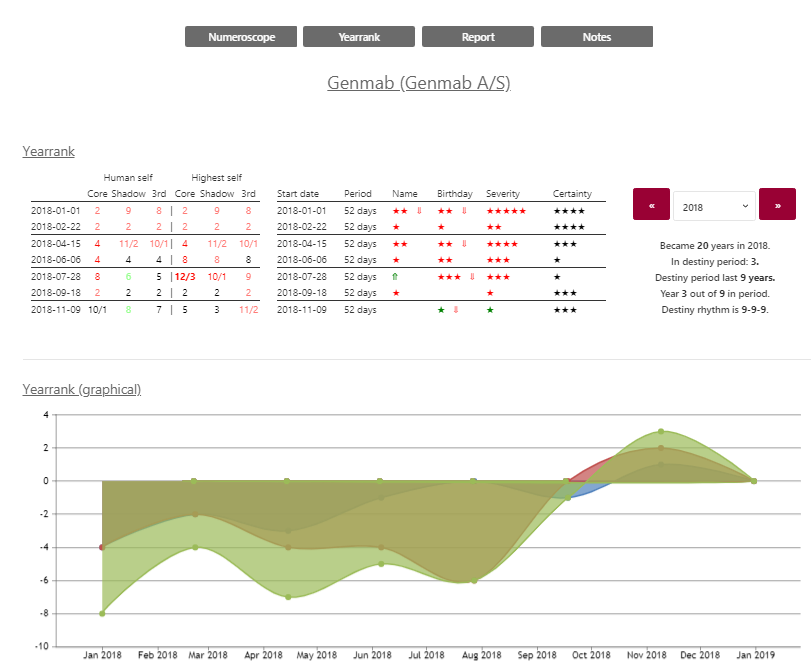Go to next year with » button
This screenshot has width=811, height=661.
[x=777, y=204]
